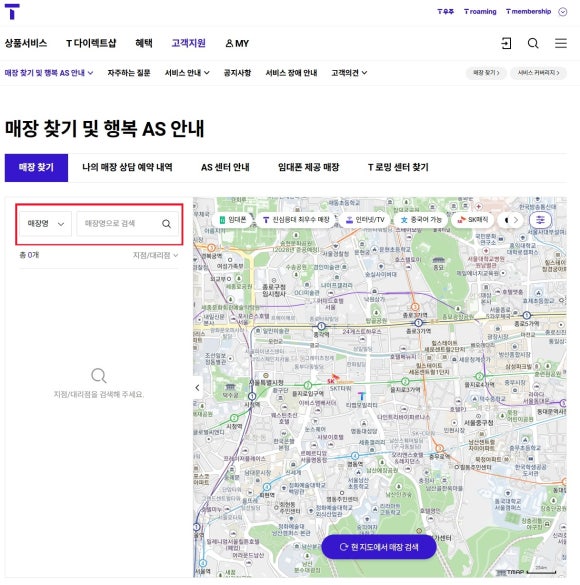The height and width of the screenshot is (585, 580).
Task: Click the 덕수궁 palace icon on map
Action: click(230, 387)
